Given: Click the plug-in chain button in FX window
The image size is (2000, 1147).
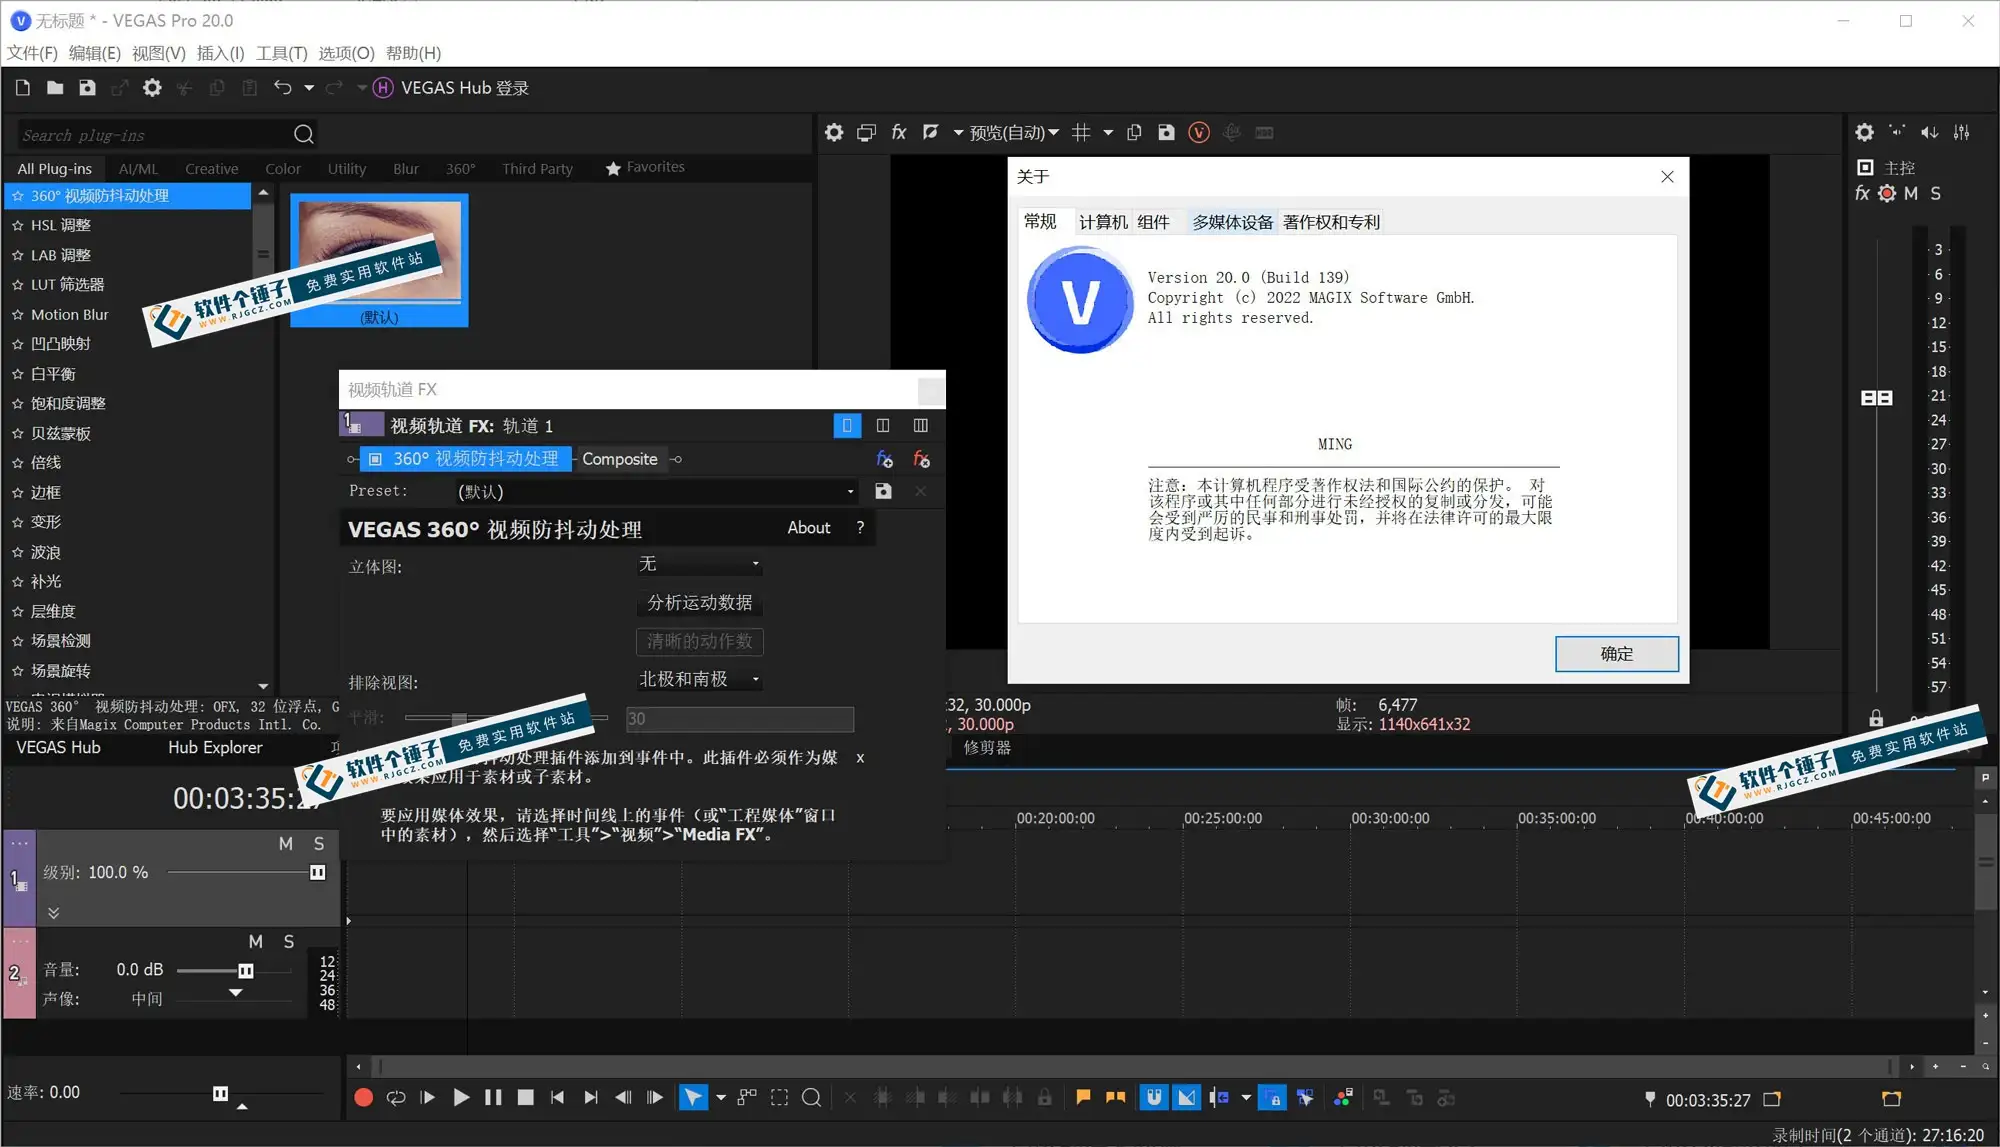Looking at the screenshot, I should click(x=884, y=459).
